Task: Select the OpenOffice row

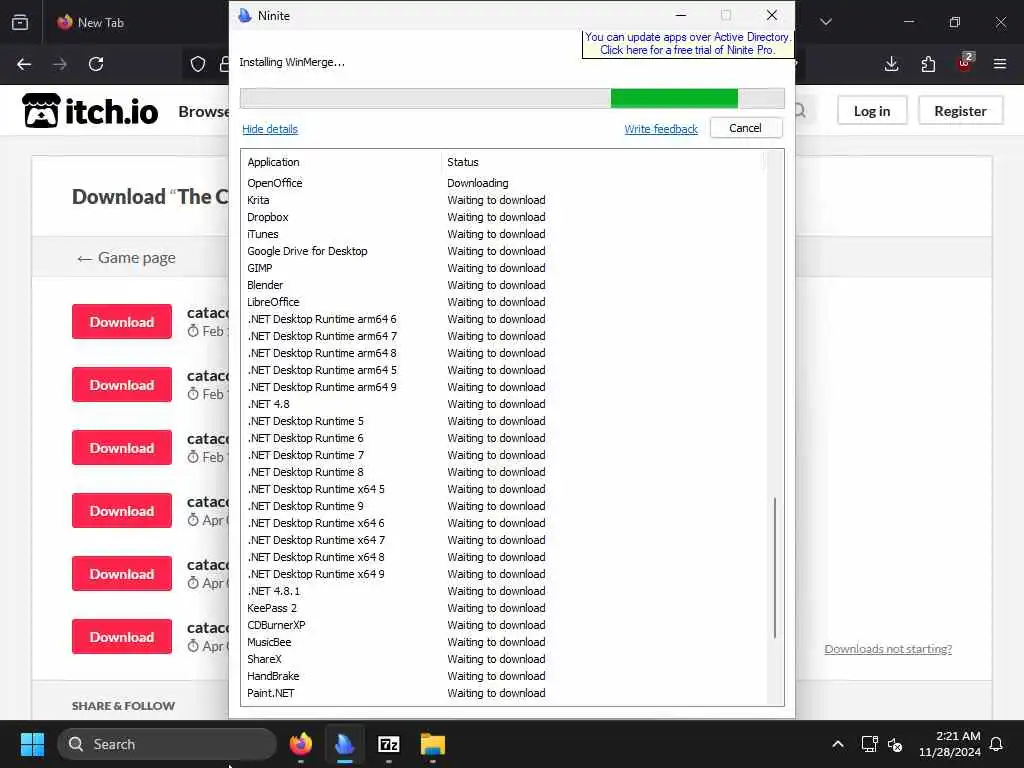Action: pyautogui.click(x=503, y=183)
